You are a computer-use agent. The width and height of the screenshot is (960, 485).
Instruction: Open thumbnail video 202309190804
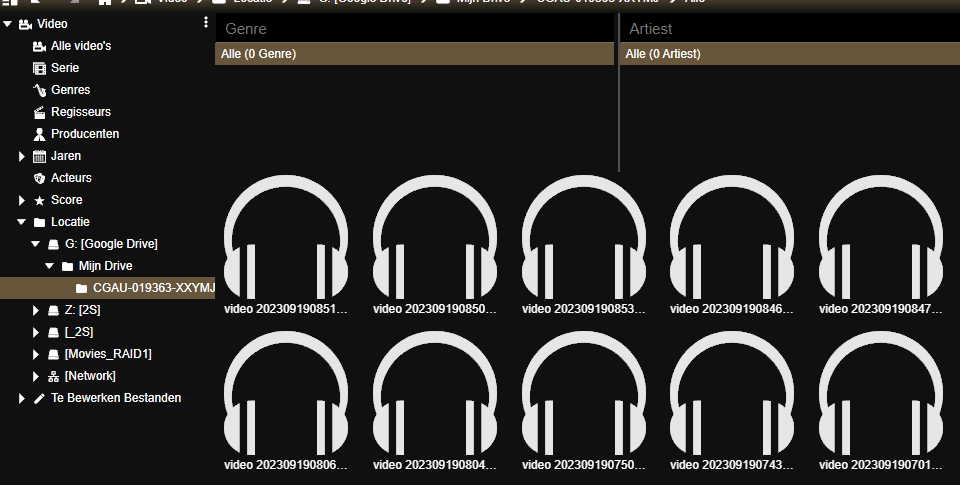(x=435, y=394)
